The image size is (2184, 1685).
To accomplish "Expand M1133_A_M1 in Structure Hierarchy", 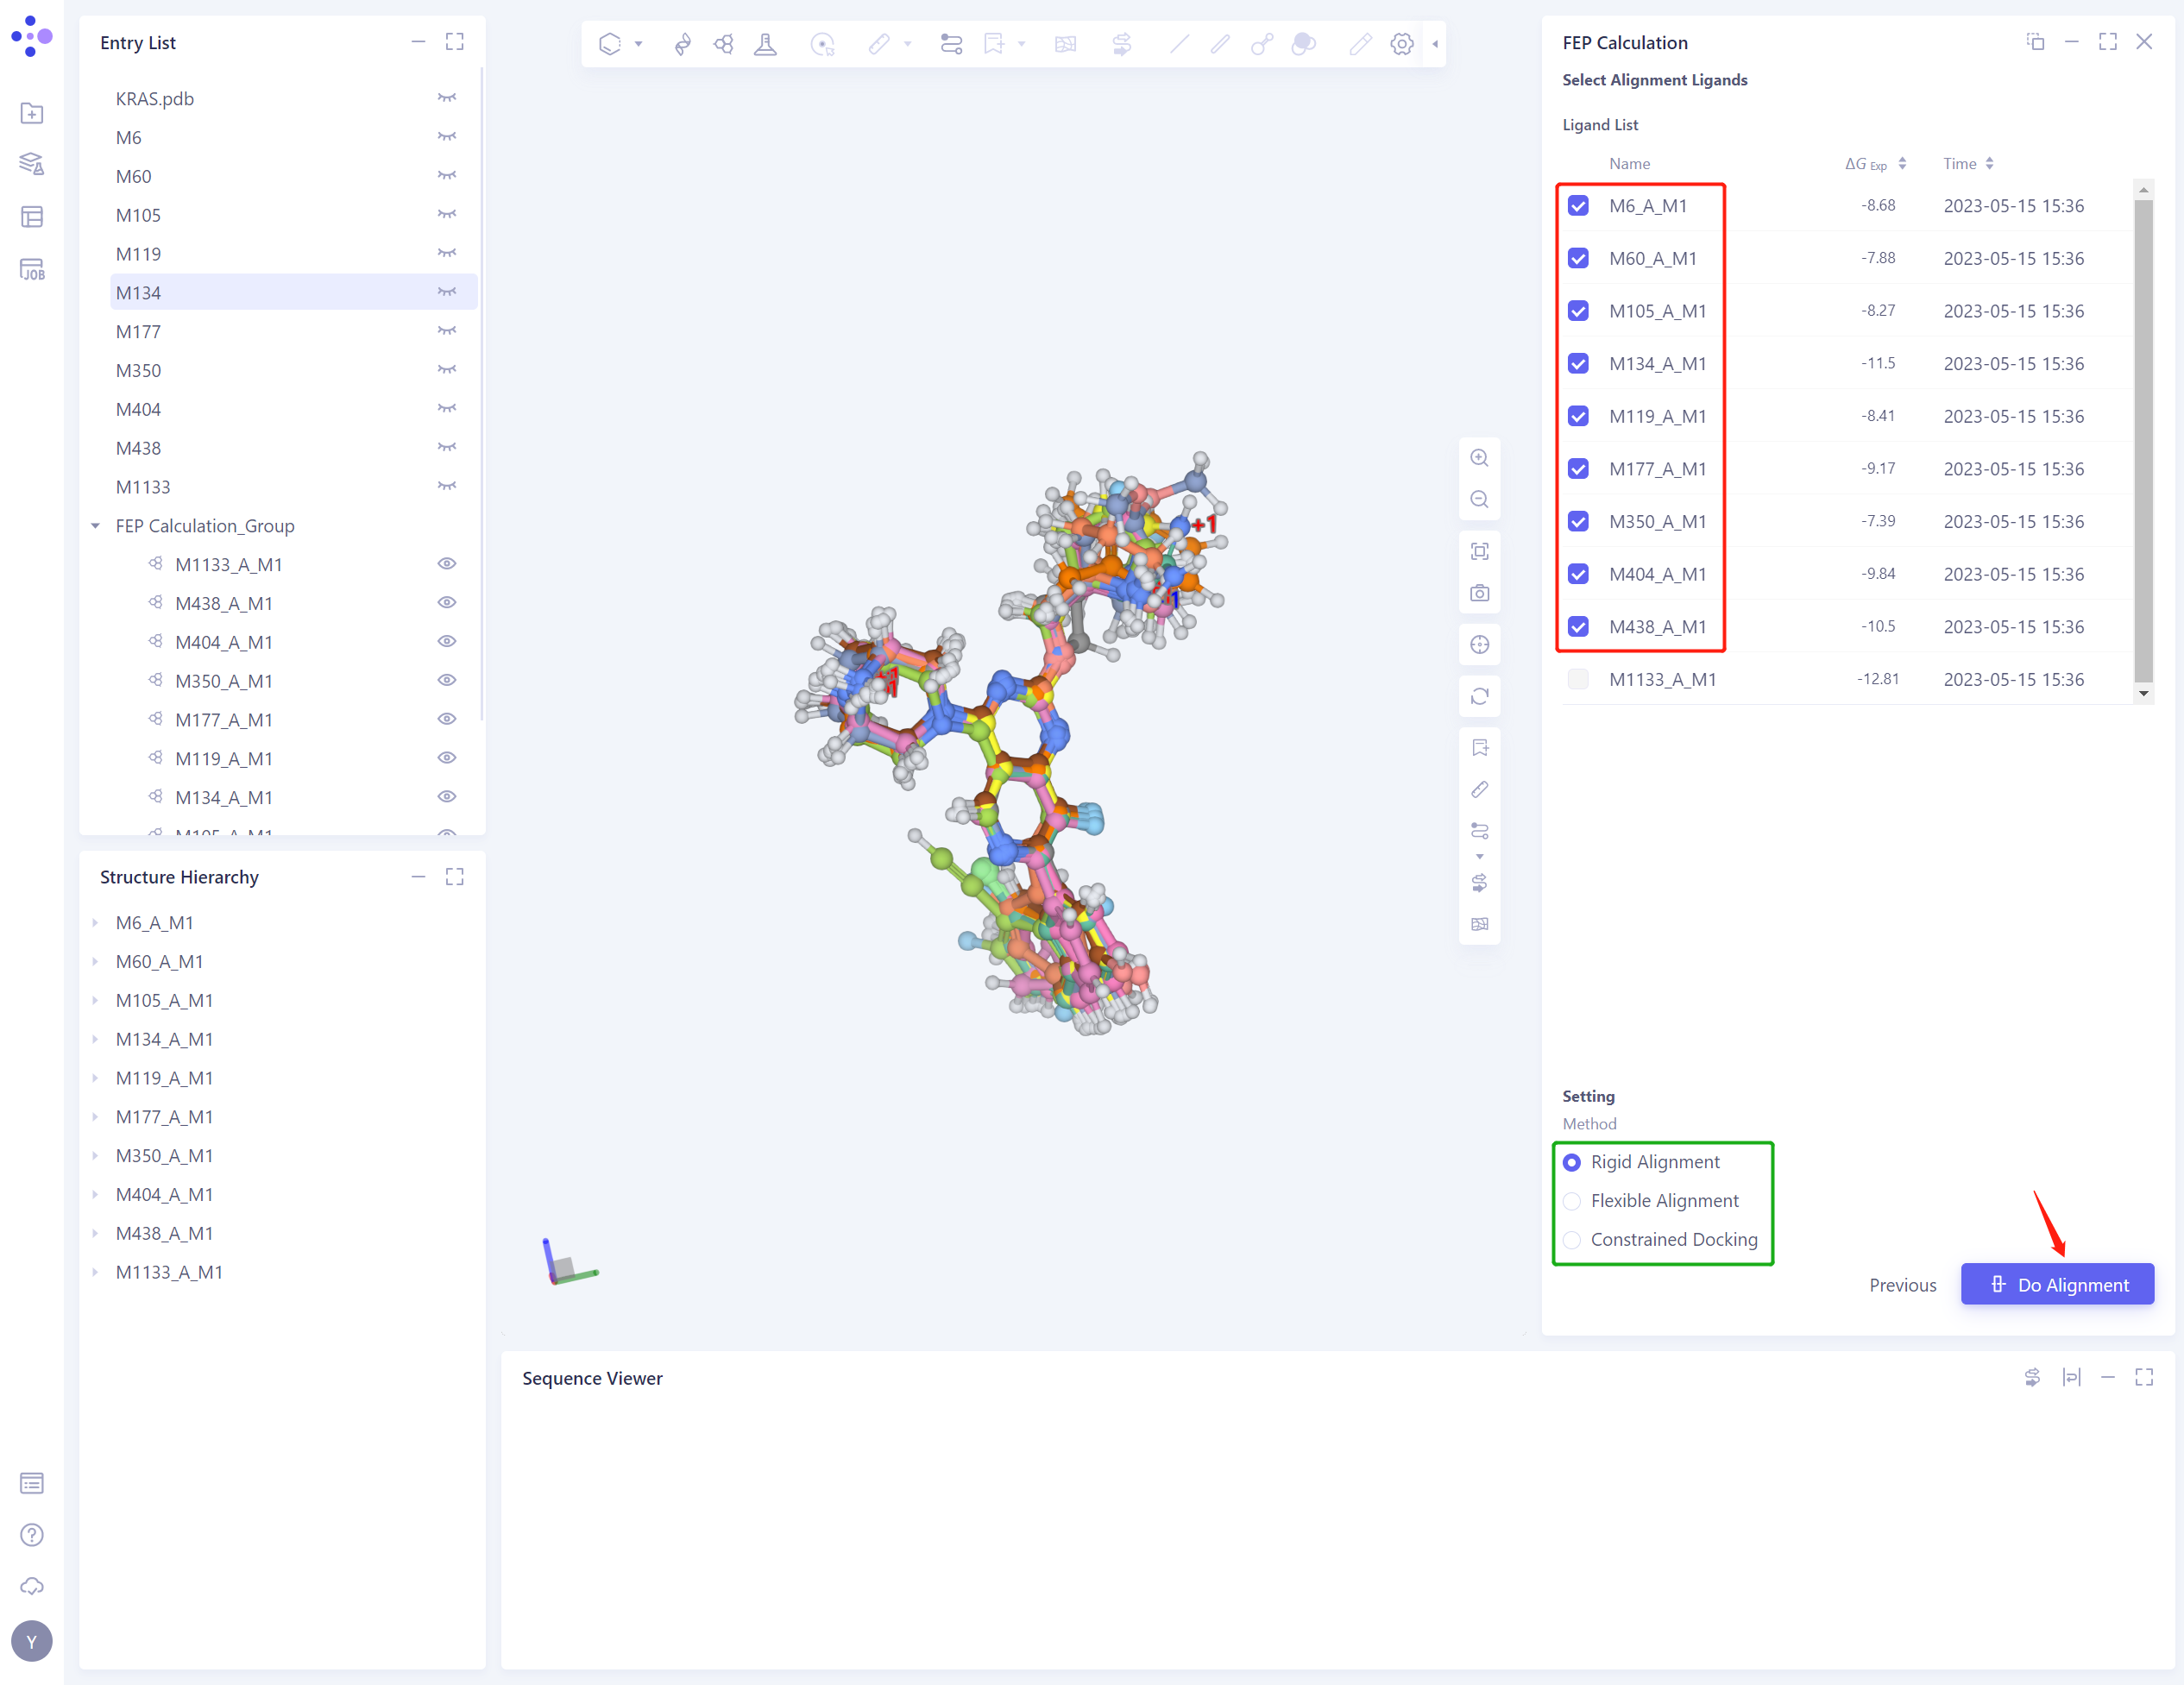I will [x=96, y=1272].
